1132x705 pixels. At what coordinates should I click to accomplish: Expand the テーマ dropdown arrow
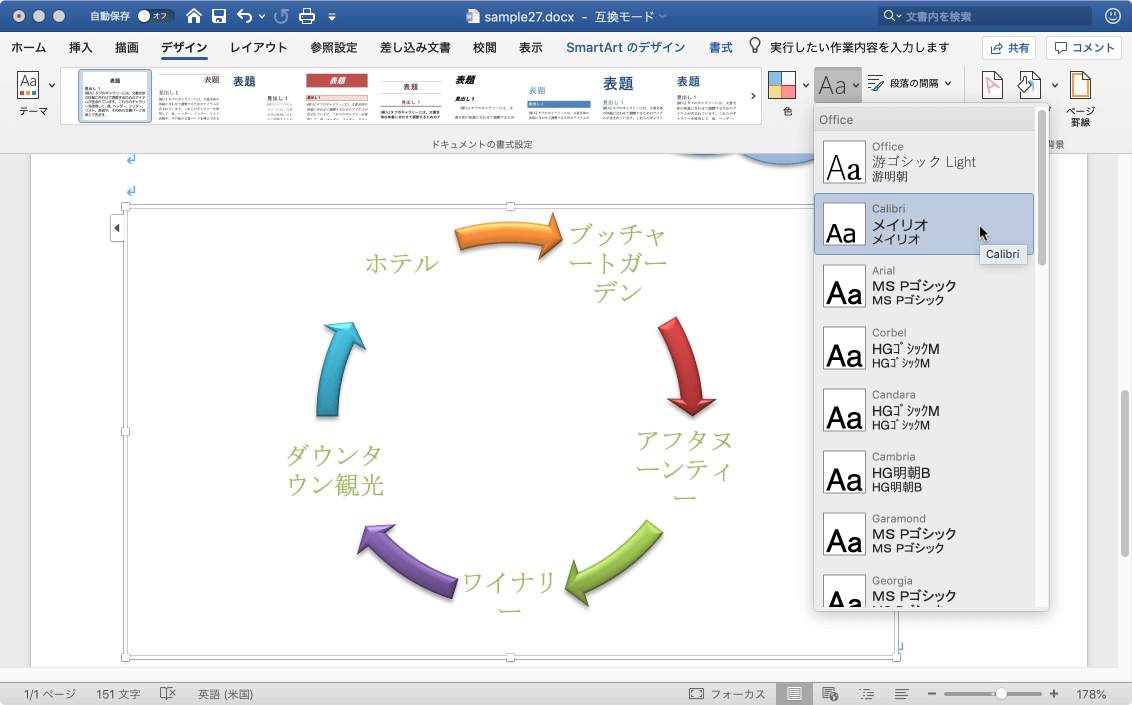[x=52, y=85]
